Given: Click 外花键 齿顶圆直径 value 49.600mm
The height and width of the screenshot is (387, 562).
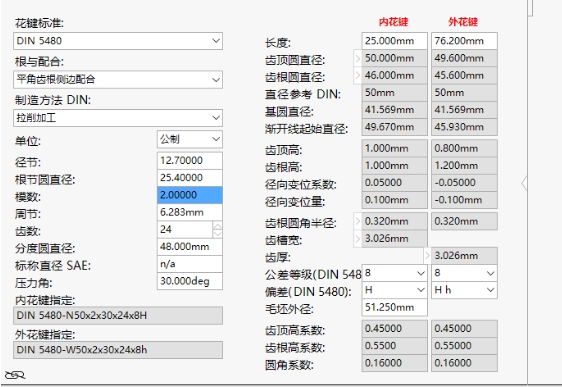Looking at the screenshot, I should point(464,58).
